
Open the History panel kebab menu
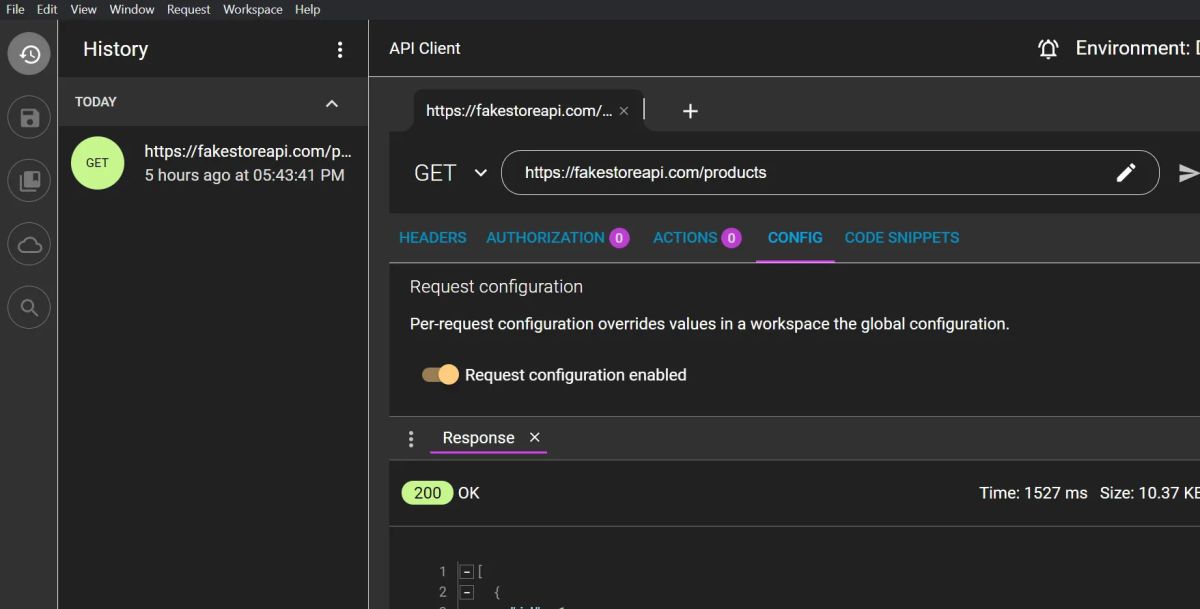pyautogui.click(x=340, y=48)
